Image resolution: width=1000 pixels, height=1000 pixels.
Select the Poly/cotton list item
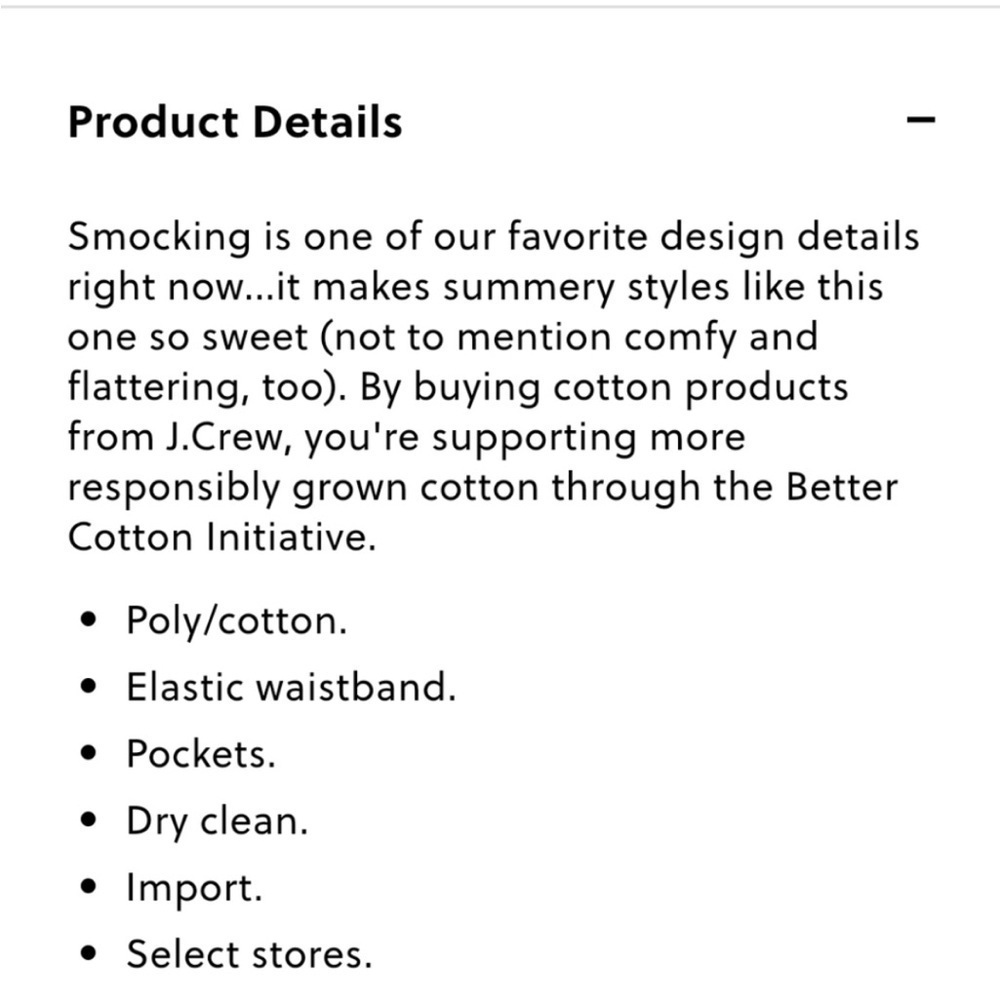[237, 621]
